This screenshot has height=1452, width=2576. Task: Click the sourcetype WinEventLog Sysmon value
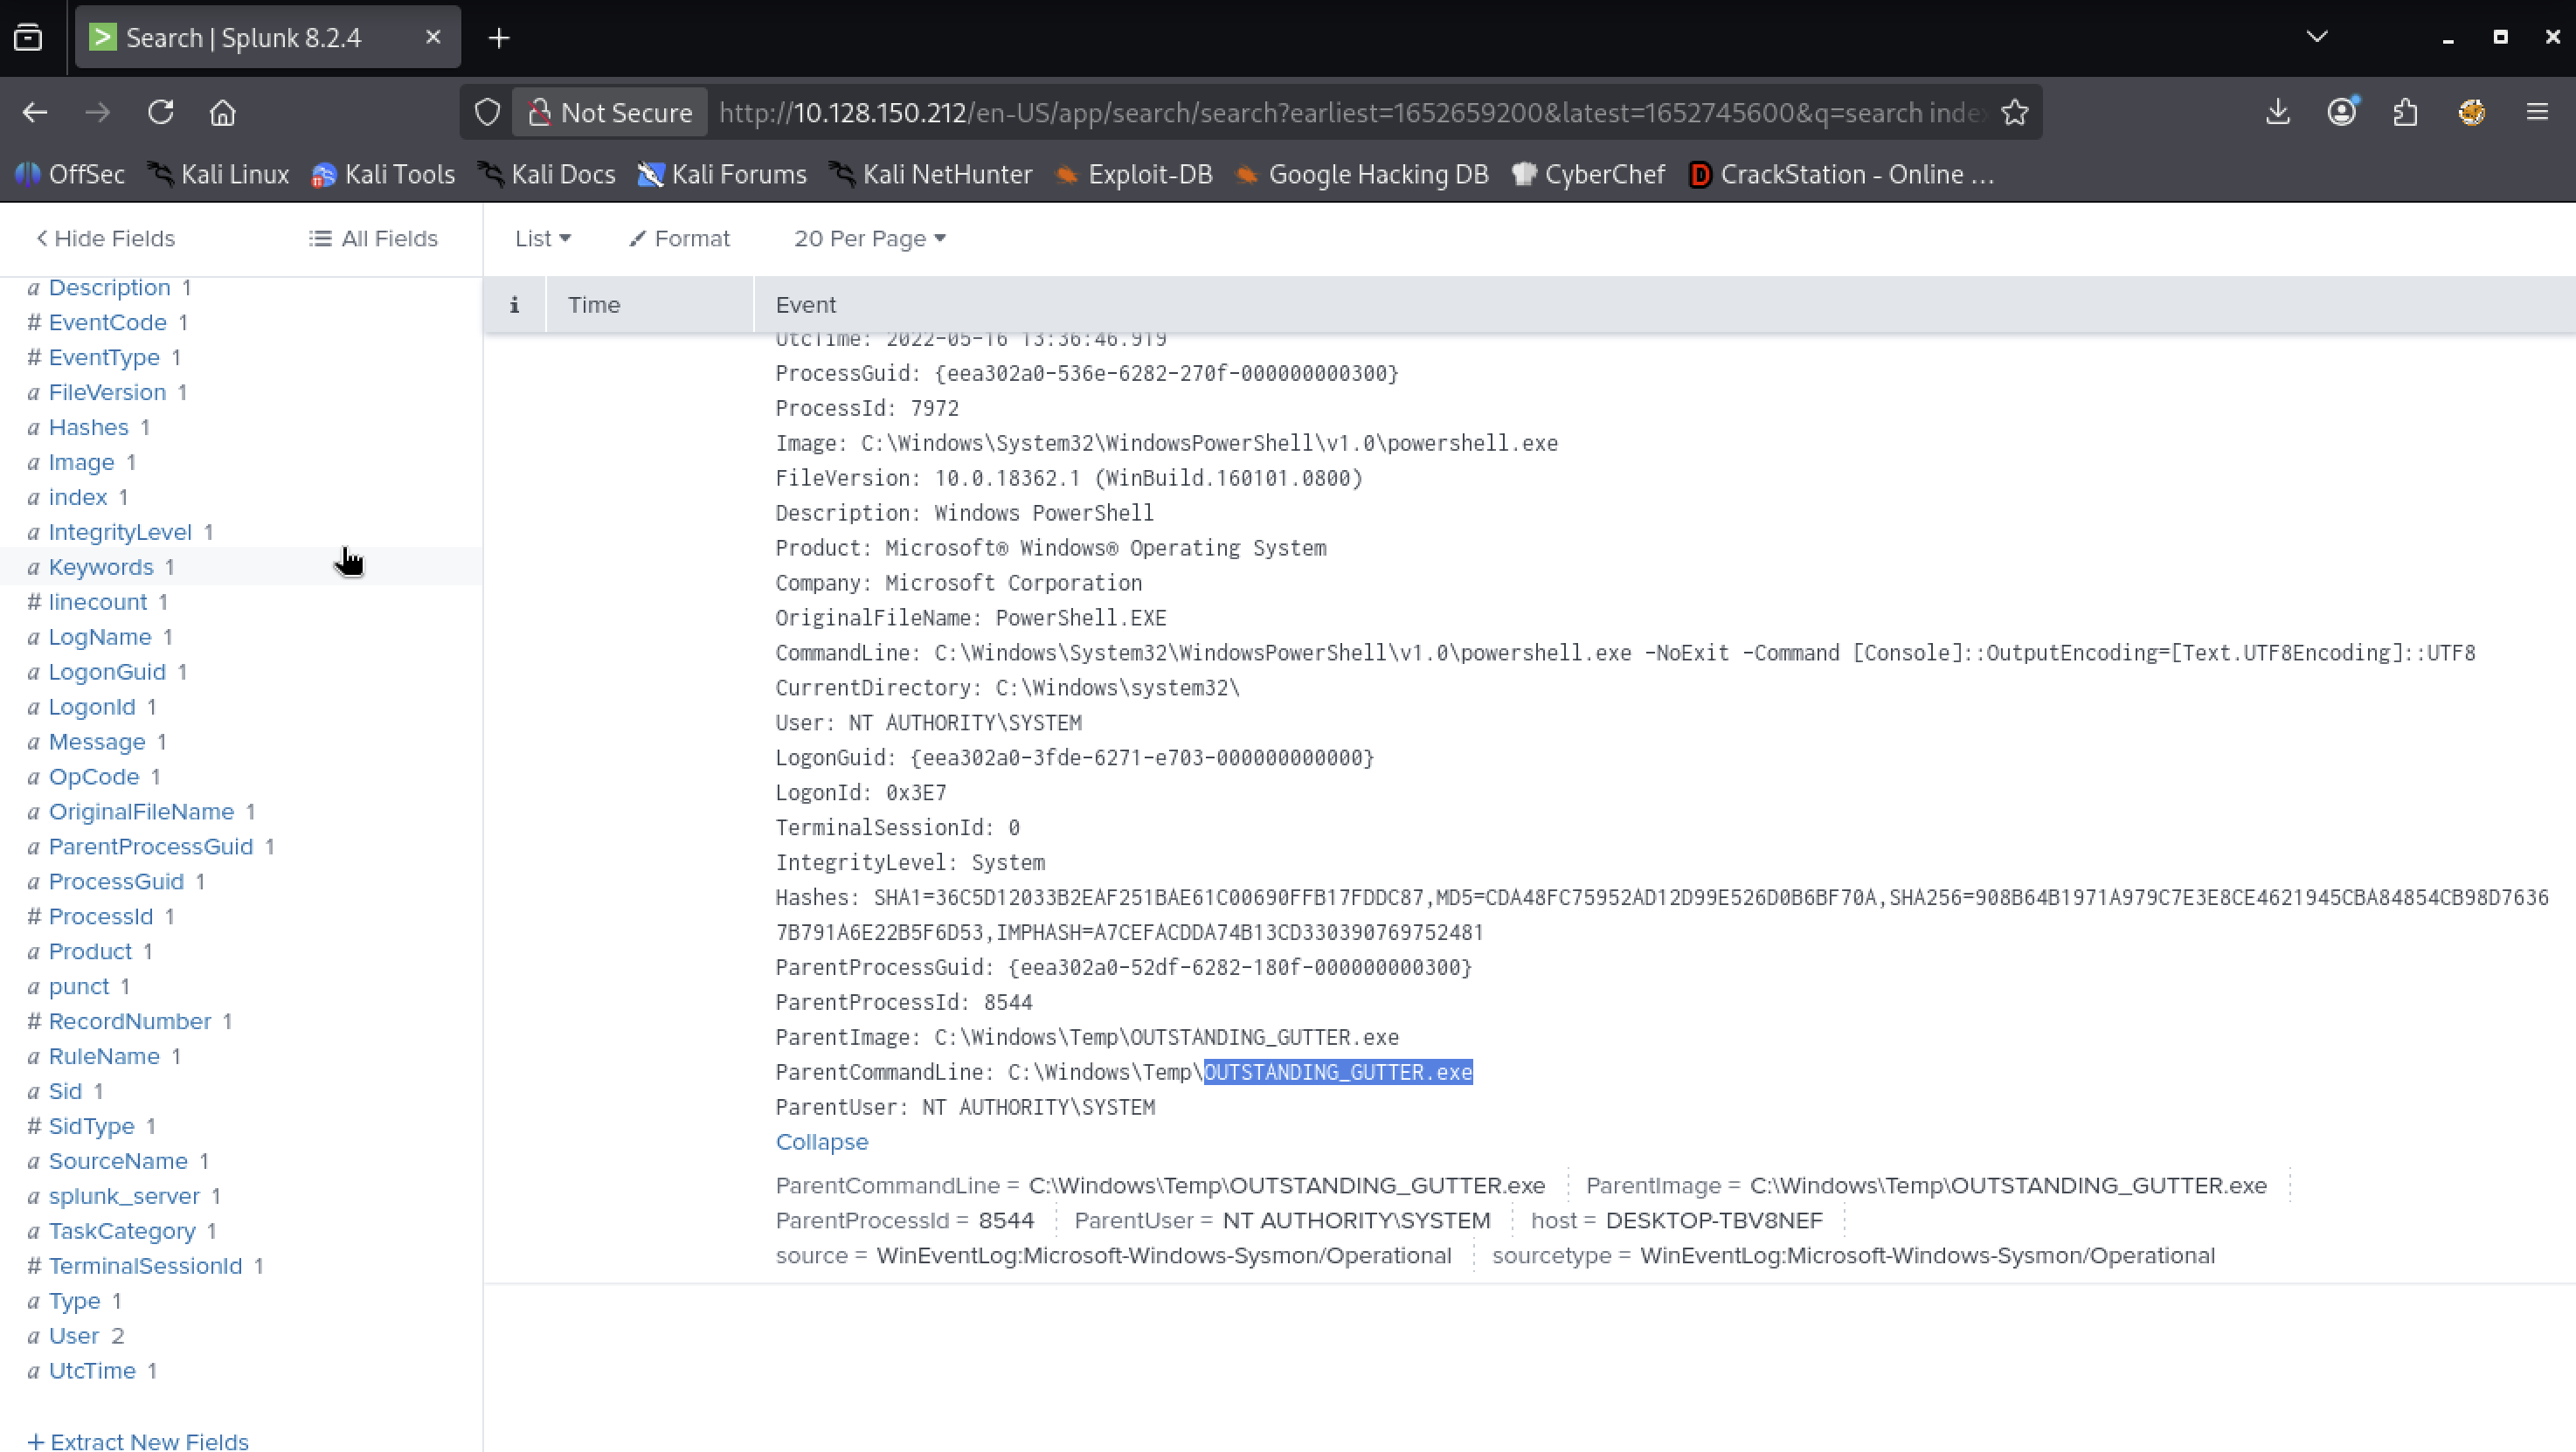[x=1927, y=1255]
